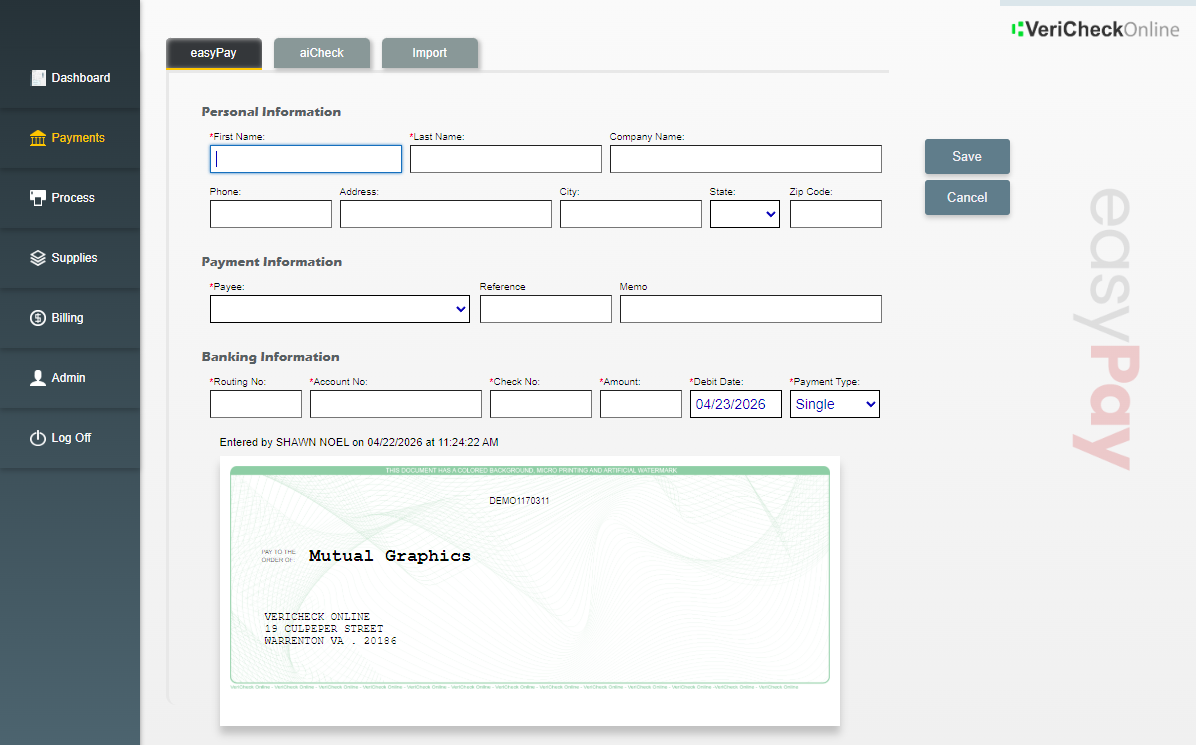Click the 'Payment Information' heading
This screenshot has height=745, width=1196.
[x=272, y=262]
